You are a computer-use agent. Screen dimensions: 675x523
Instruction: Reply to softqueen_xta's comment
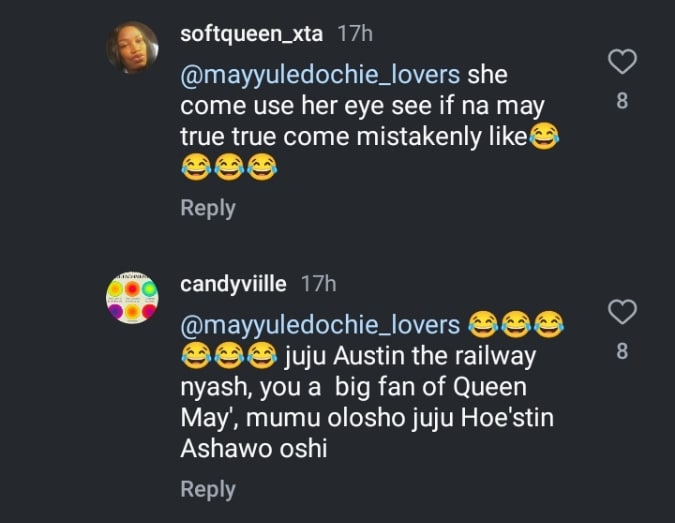pyautogui.click(x=207, y=208)
